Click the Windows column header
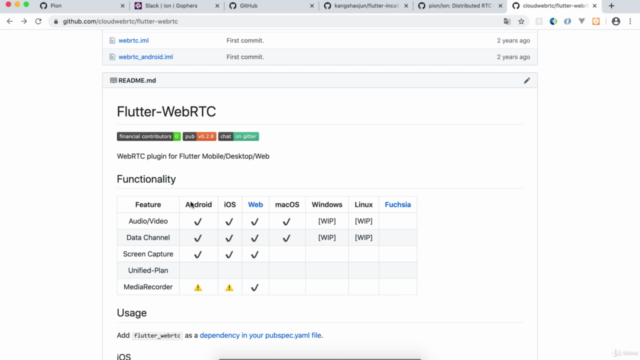 [327, 204]
